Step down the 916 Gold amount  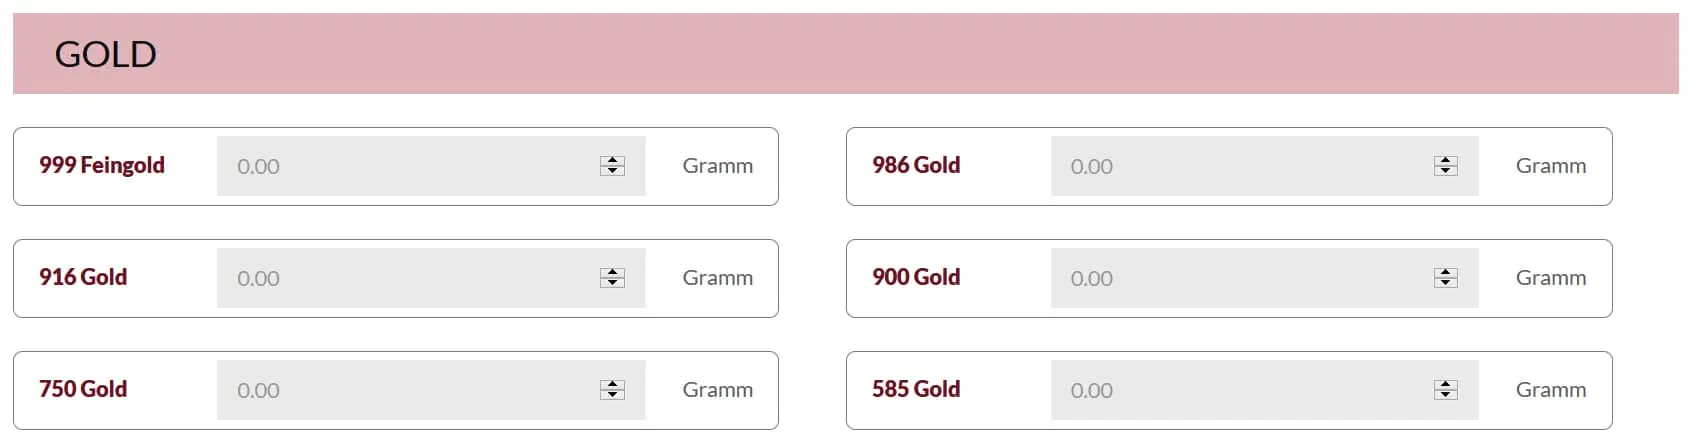pyautogui.click(x=612, y=283)
